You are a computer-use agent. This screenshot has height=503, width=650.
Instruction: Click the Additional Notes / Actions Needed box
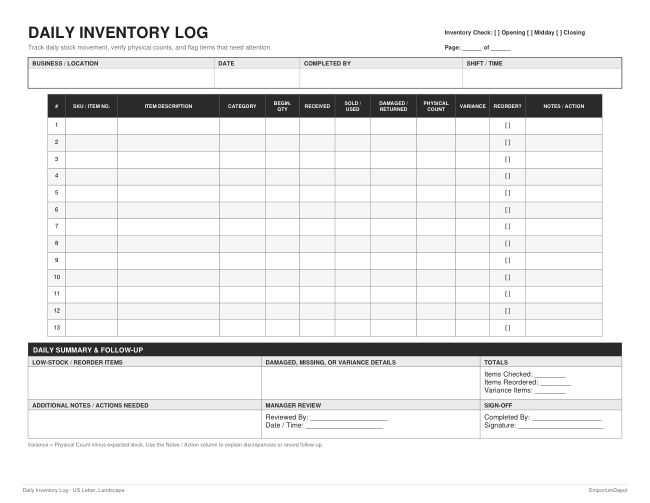pos(145,424)
